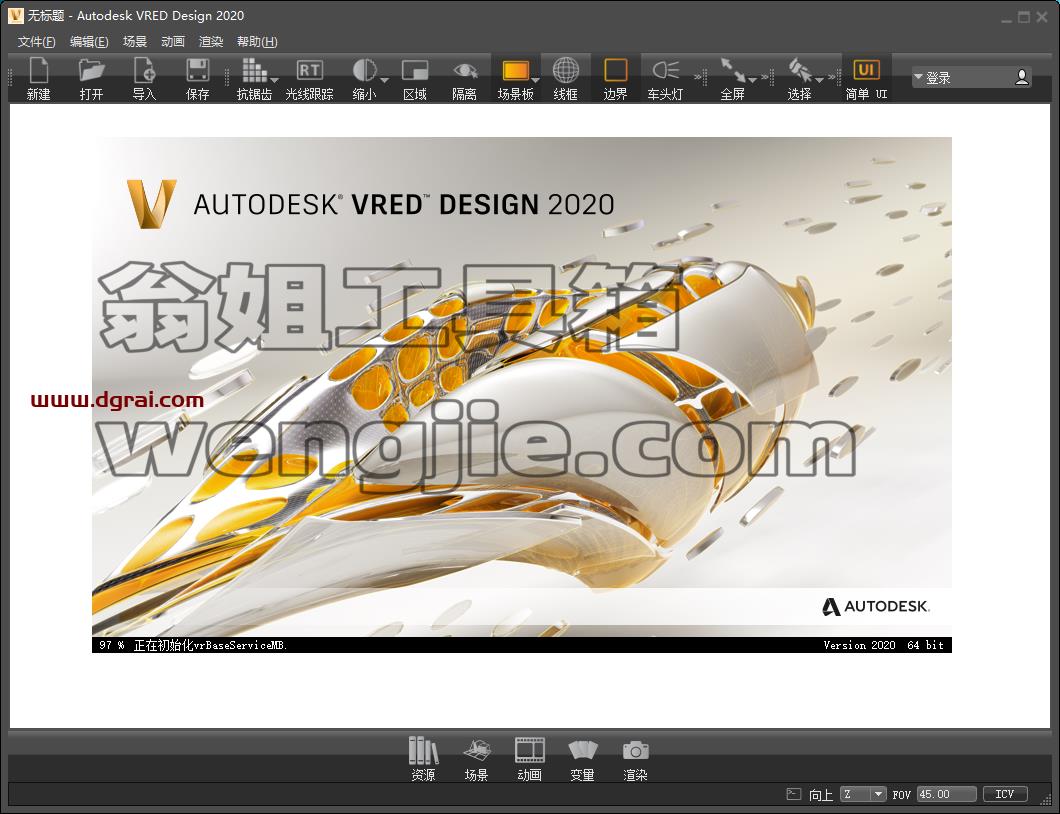This screenshot has height=814, width=1060.
Task: Open the 动画 menu in menu bar
Action: click(173, 42)
